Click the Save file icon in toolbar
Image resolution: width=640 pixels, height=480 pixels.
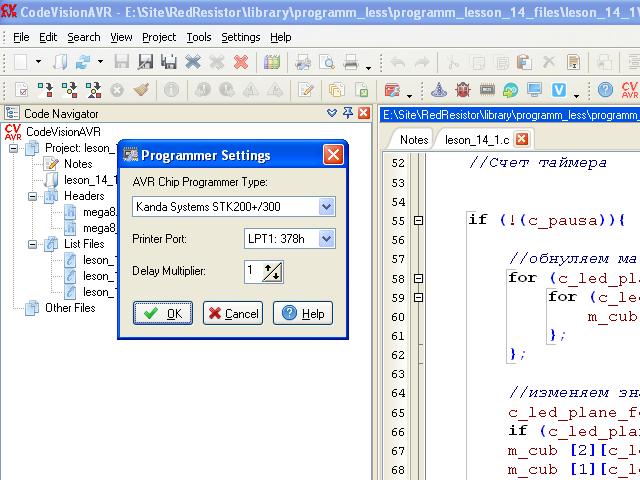(122, 62)
